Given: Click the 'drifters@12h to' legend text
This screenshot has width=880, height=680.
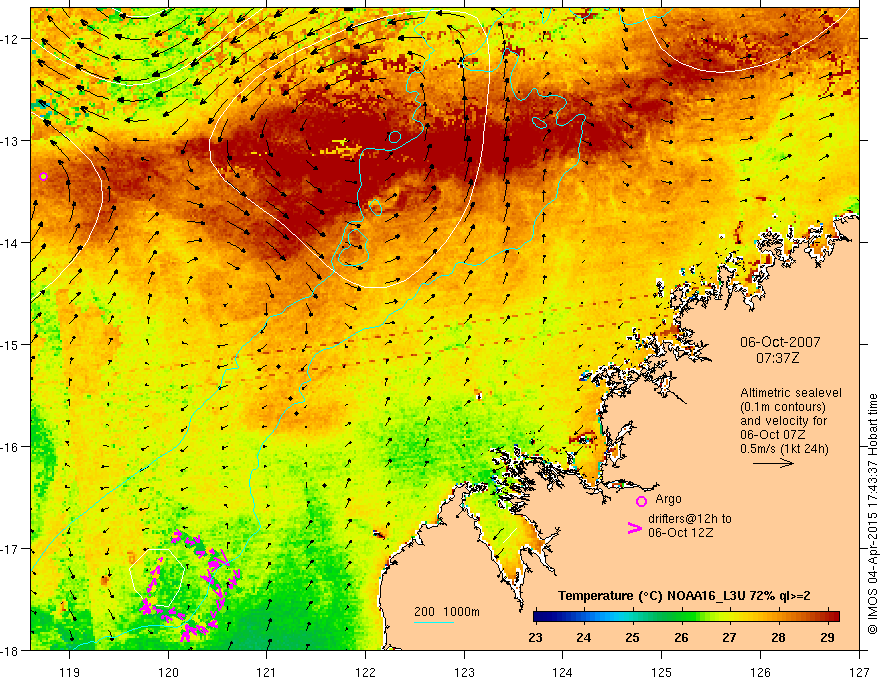Looking at the screenshot, I should [690, 518].
